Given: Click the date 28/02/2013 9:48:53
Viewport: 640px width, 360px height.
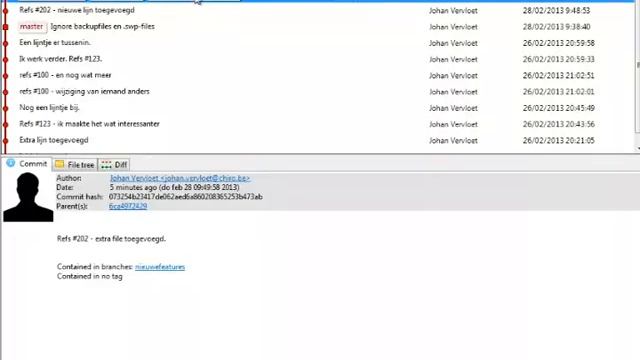Looking at the screenshot, I should [x=556, y=11].
